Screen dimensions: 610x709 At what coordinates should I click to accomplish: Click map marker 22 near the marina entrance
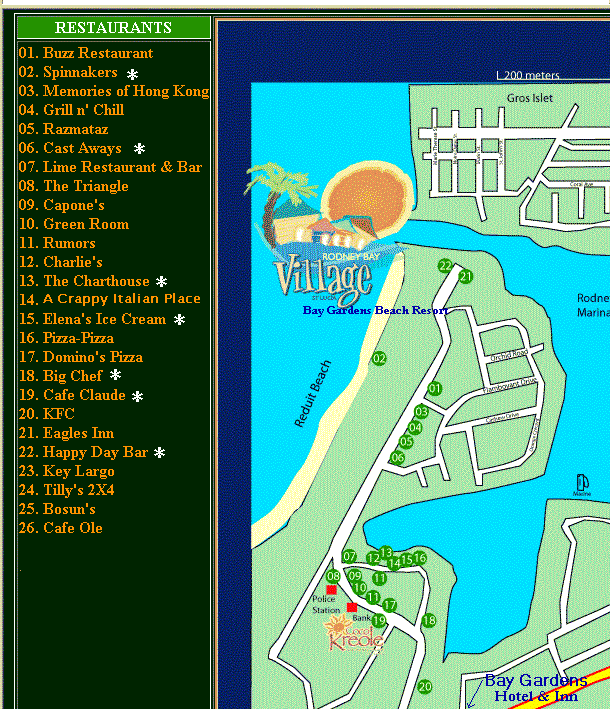[x=445, y=266]
